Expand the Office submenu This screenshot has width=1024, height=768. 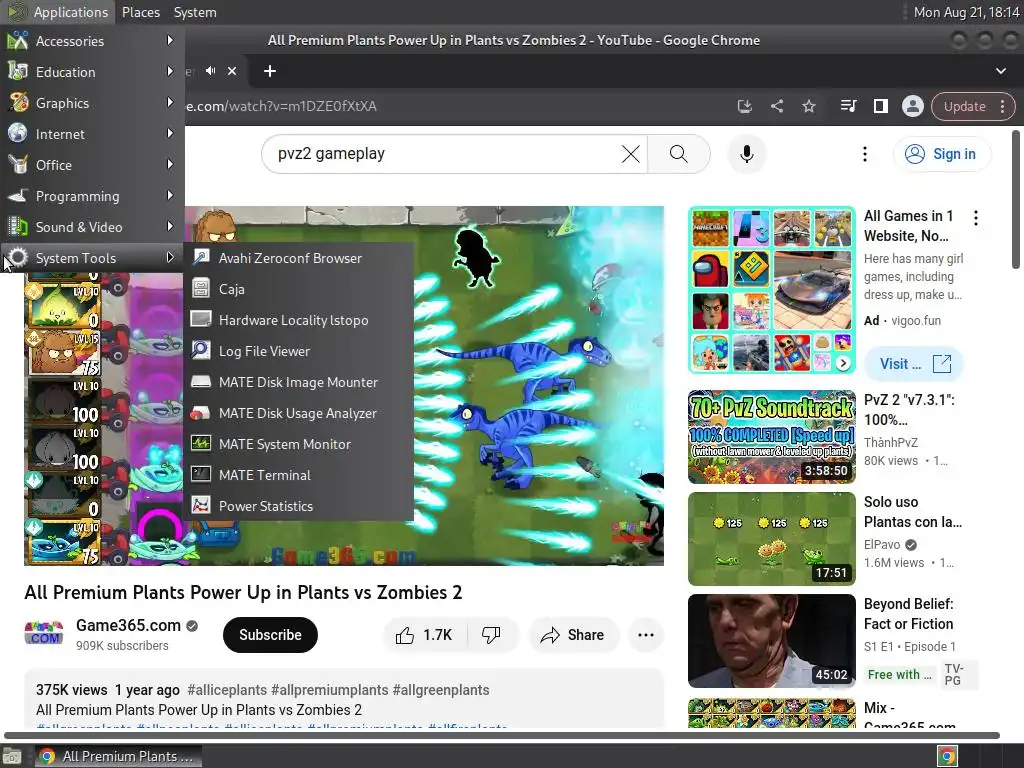coord(92,165)
